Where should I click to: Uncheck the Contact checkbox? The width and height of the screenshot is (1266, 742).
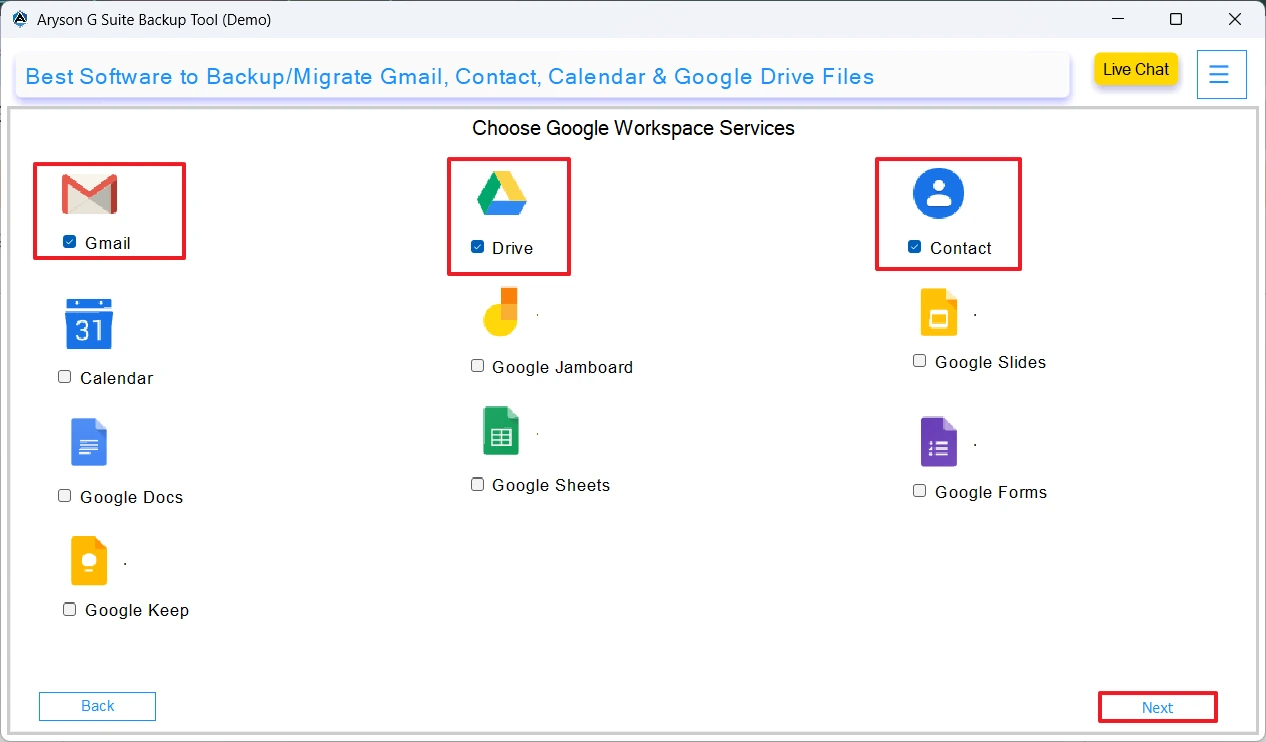(914, 247)
